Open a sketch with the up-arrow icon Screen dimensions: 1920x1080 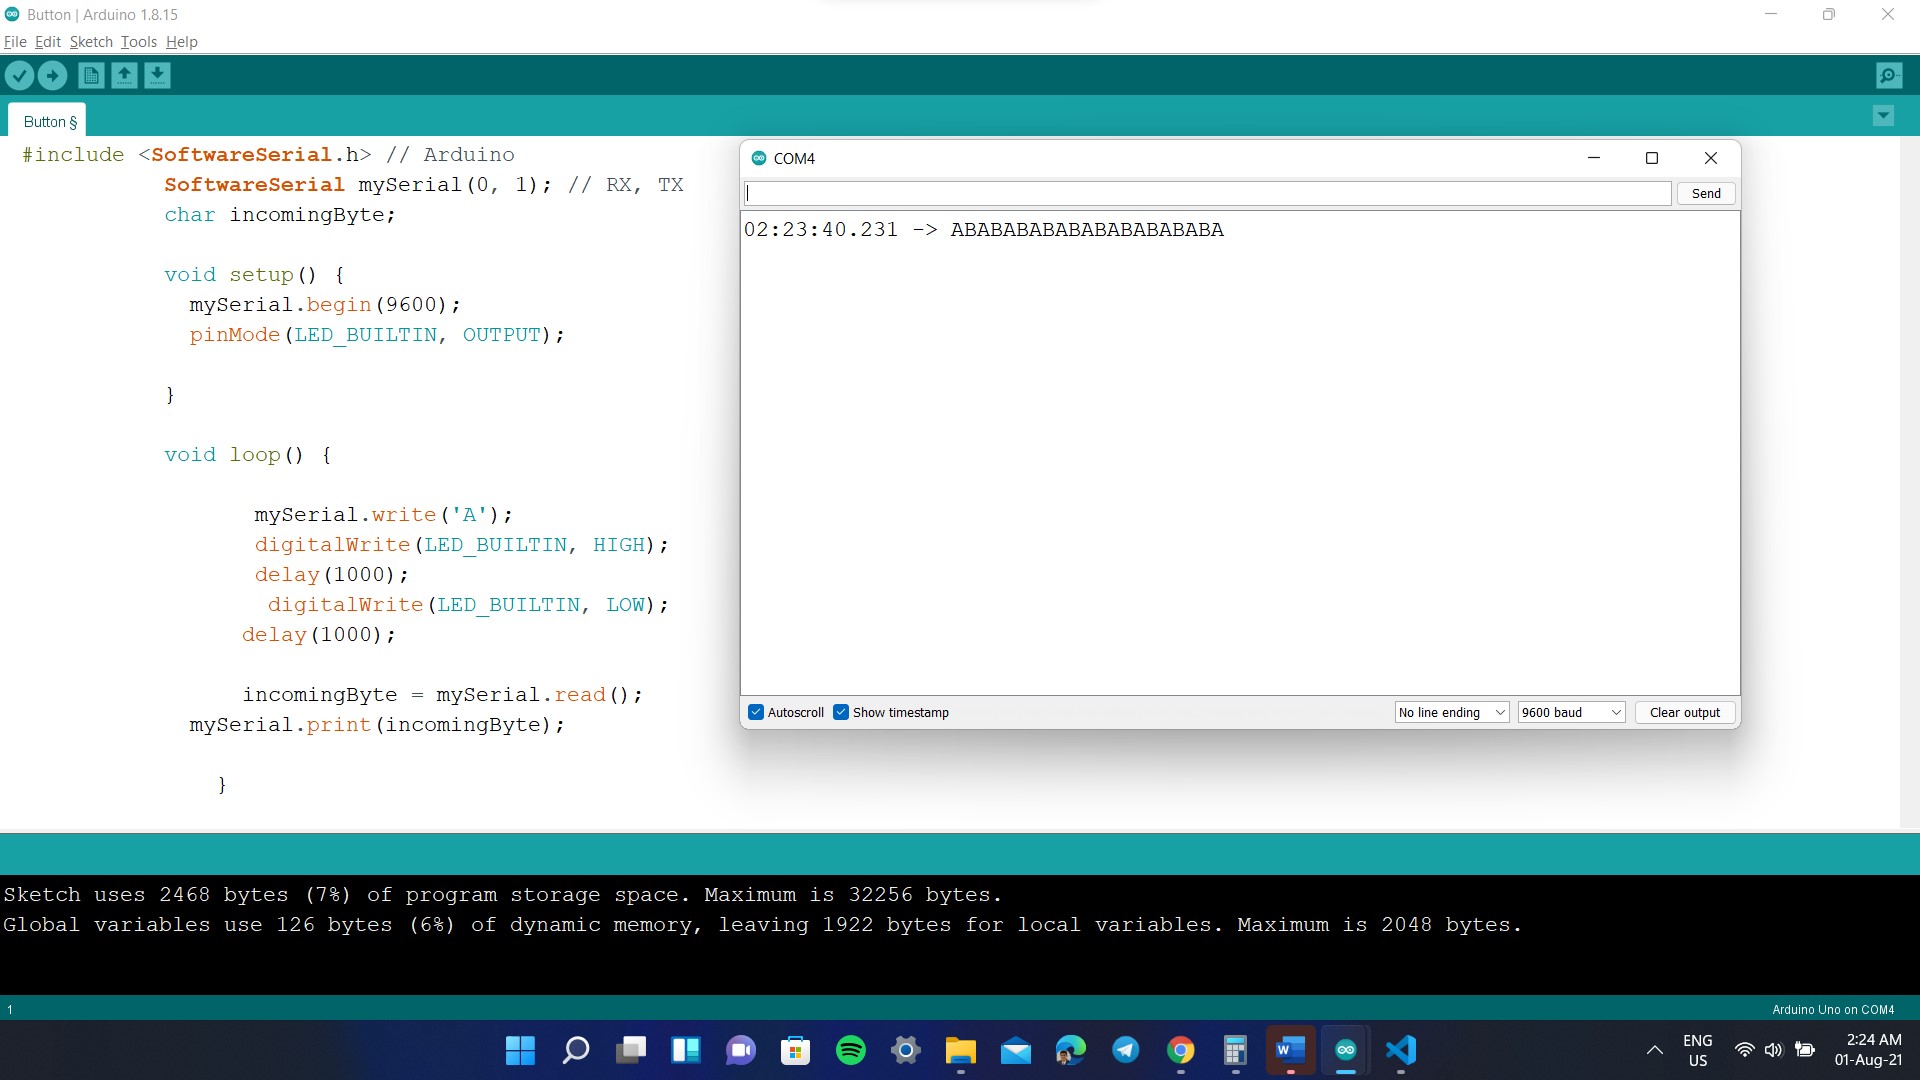(124, 75)
